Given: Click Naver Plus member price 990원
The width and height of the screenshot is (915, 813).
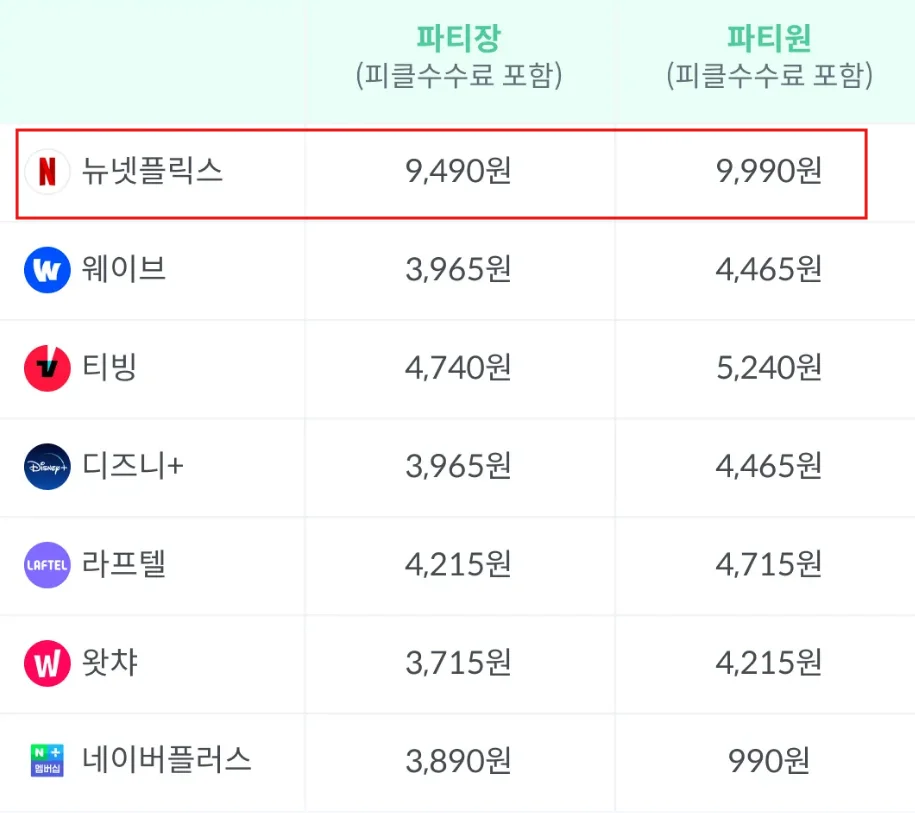Looking at the screenshot, I should pos(769,761).
